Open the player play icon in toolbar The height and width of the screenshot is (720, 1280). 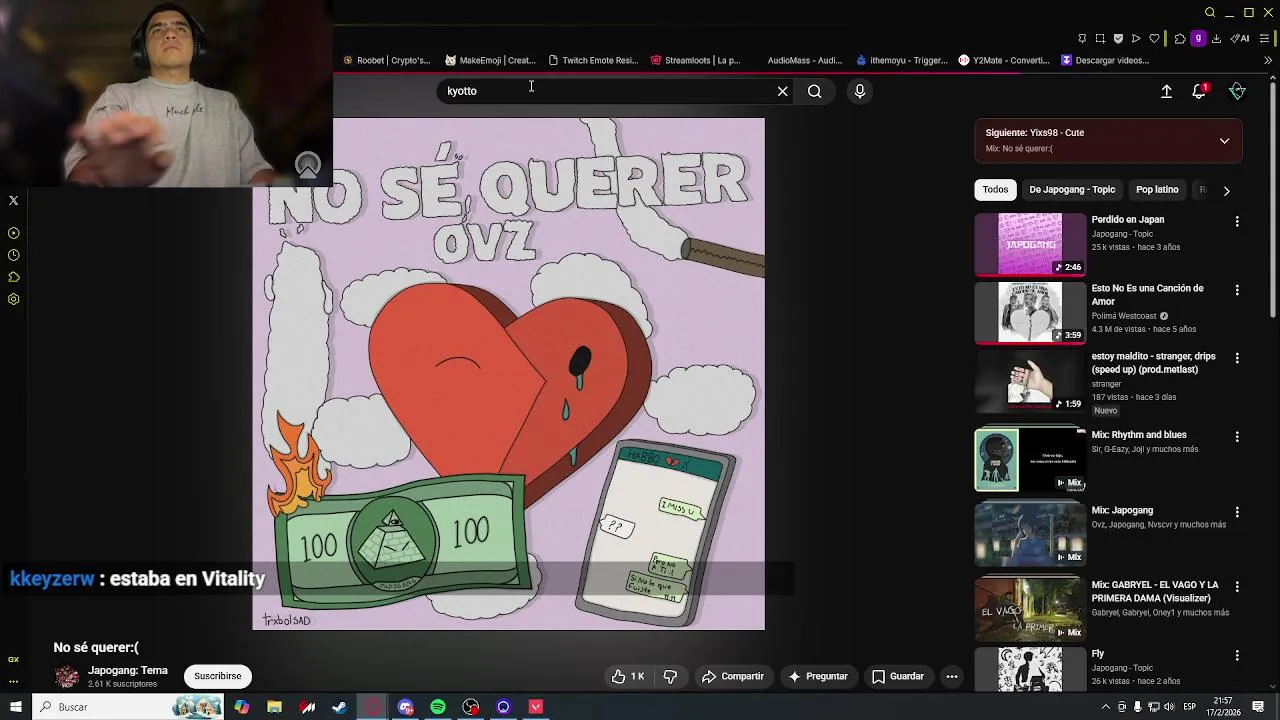coord(1136,39)
